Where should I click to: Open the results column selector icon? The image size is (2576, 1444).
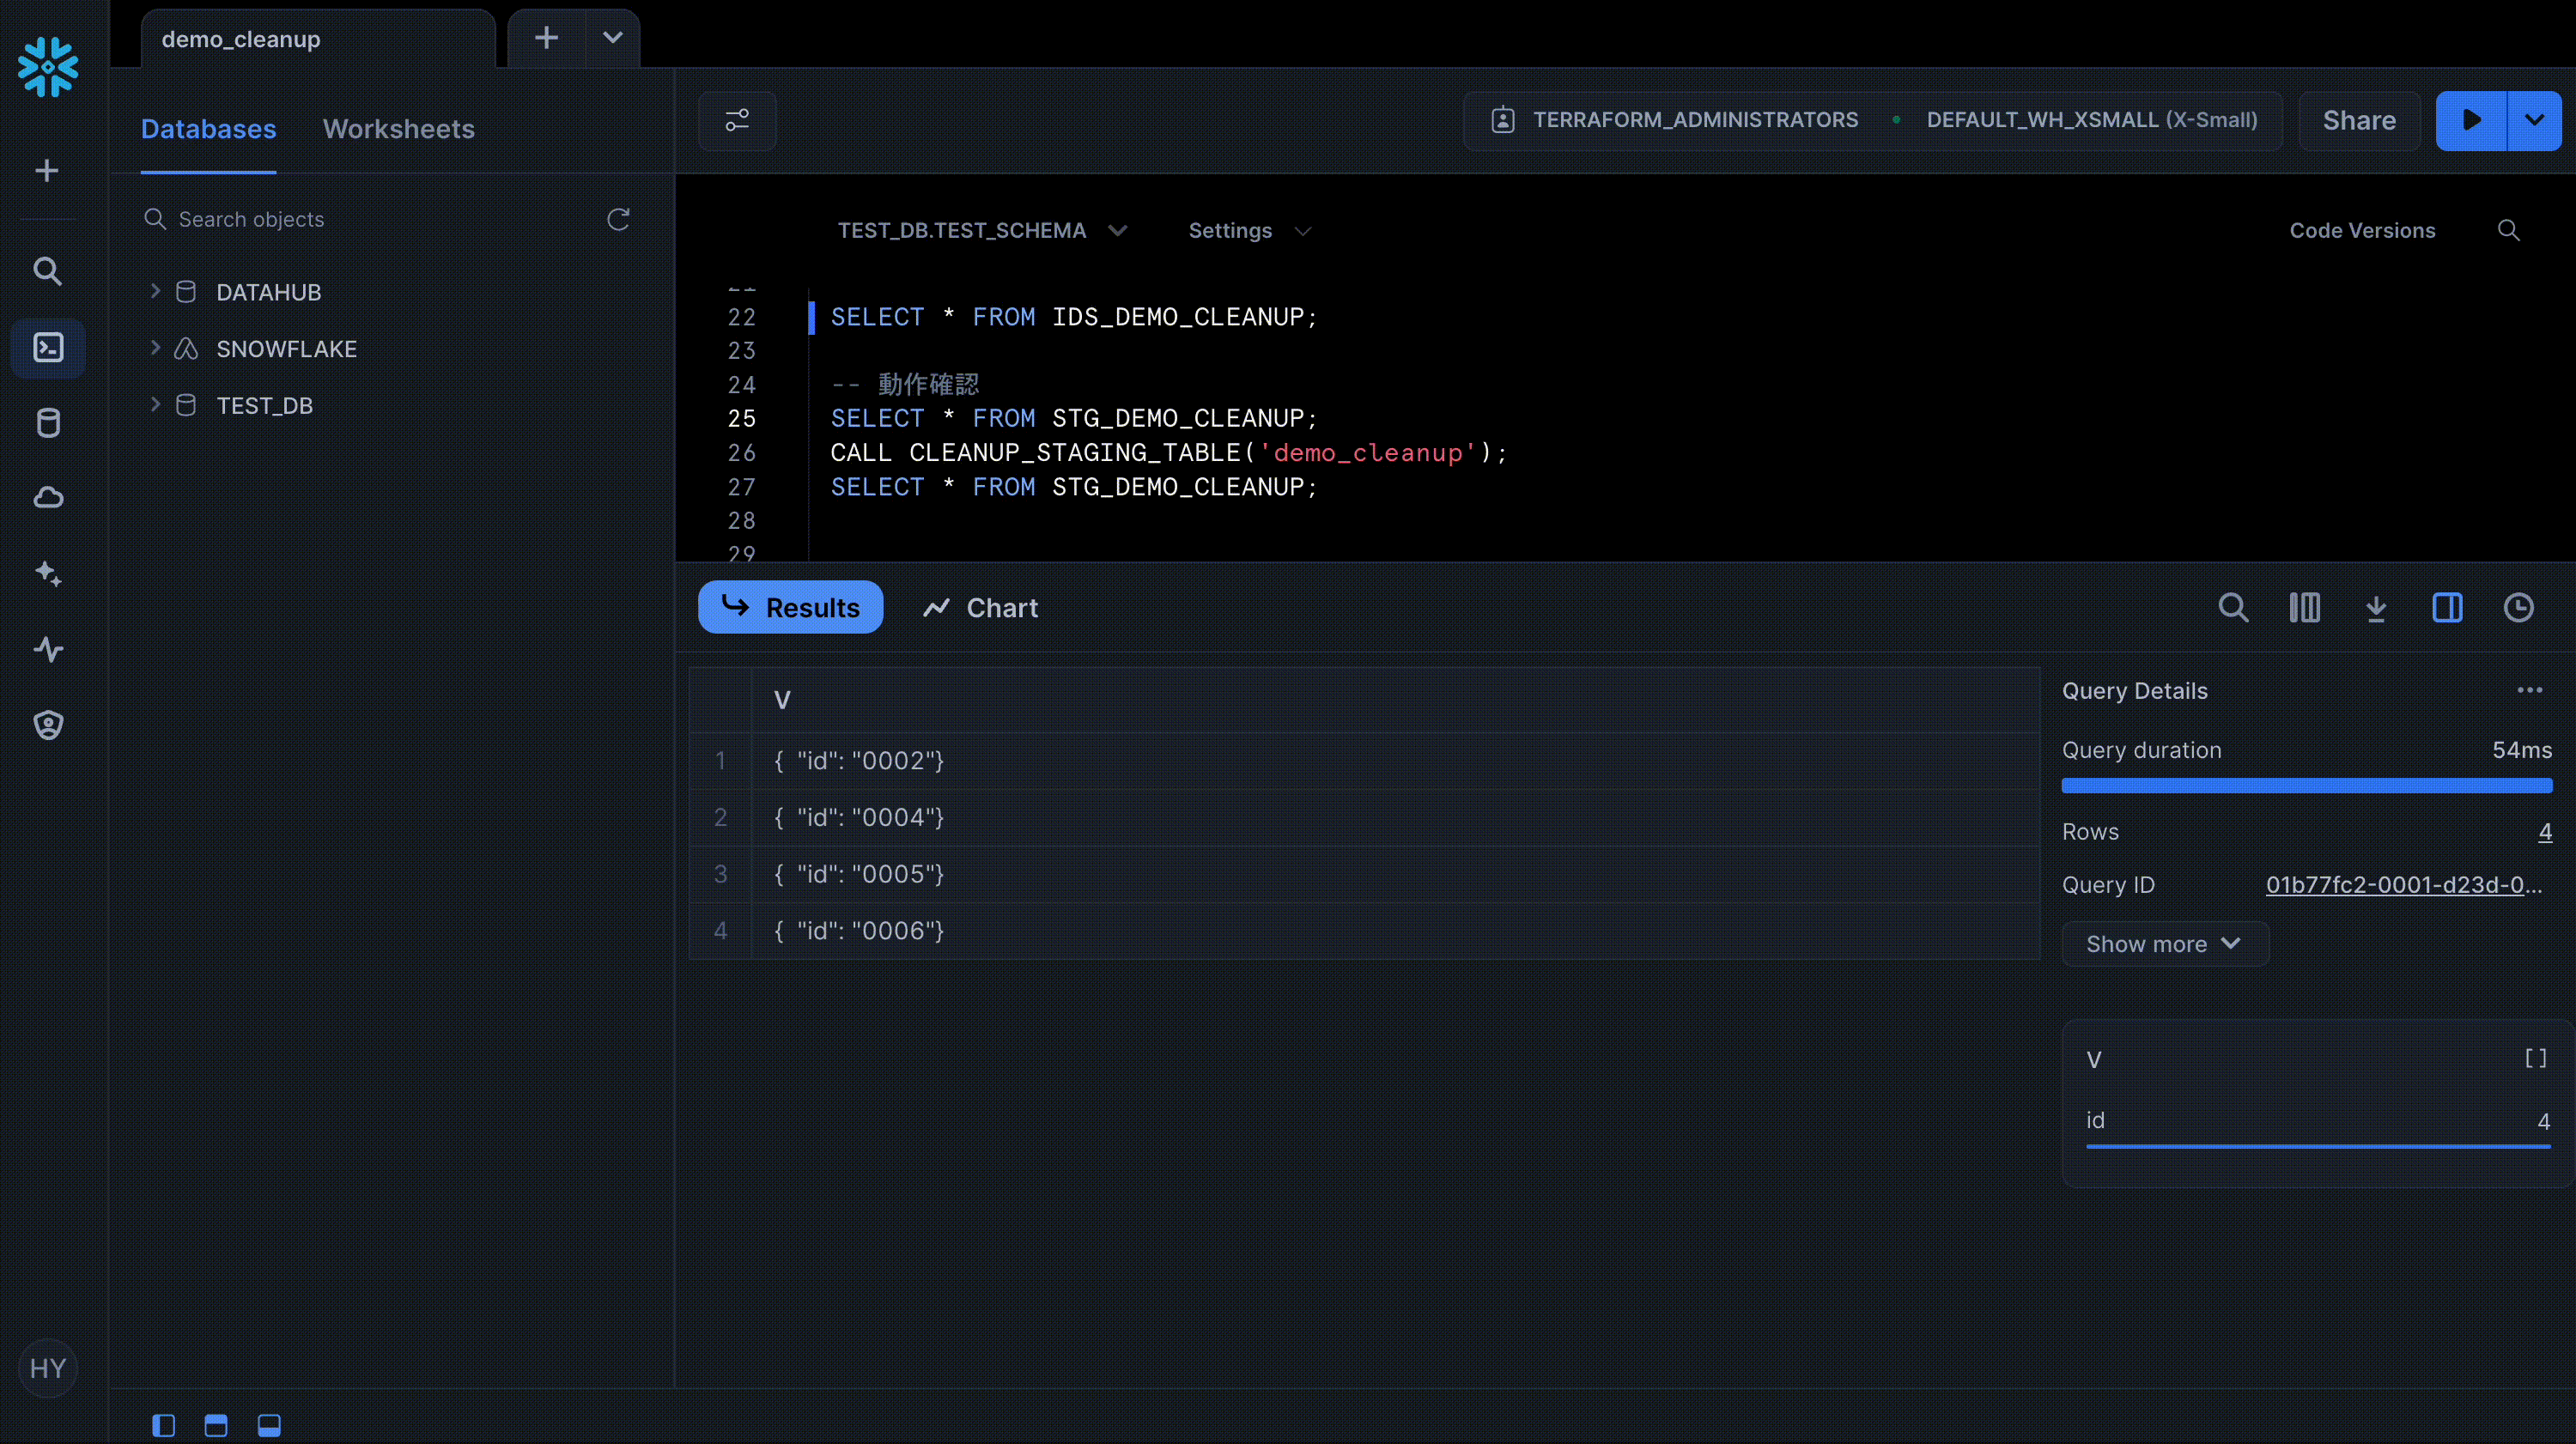point(2304,607)
